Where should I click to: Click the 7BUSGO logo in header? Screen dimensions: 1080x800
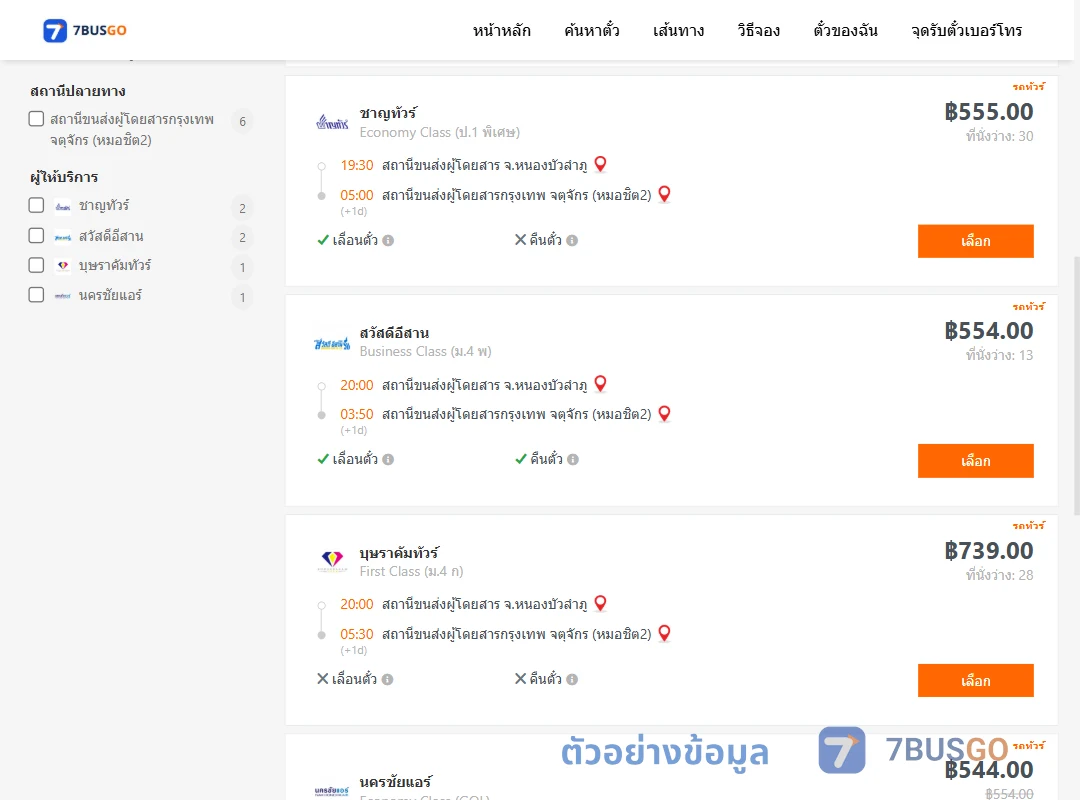[85, 30]
